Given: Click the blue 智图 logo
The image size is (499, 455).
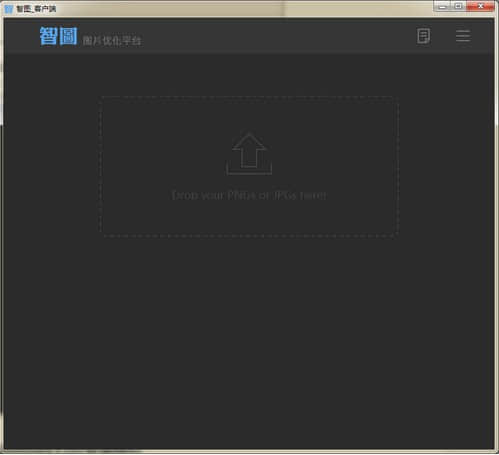Looking at the screenshot, I should click(58, 36).
